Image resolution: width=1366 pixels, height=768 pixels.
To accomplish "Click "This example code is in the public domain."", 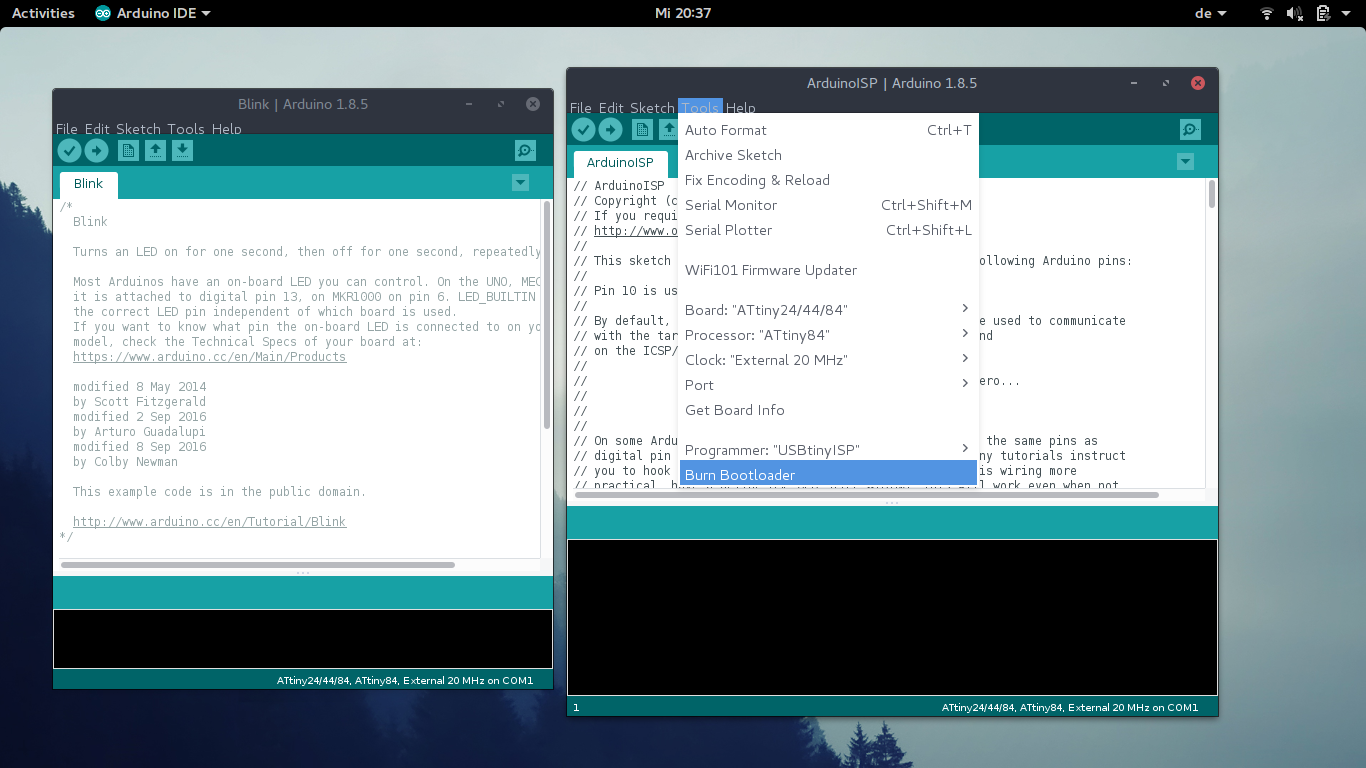I will click(219, 492).
